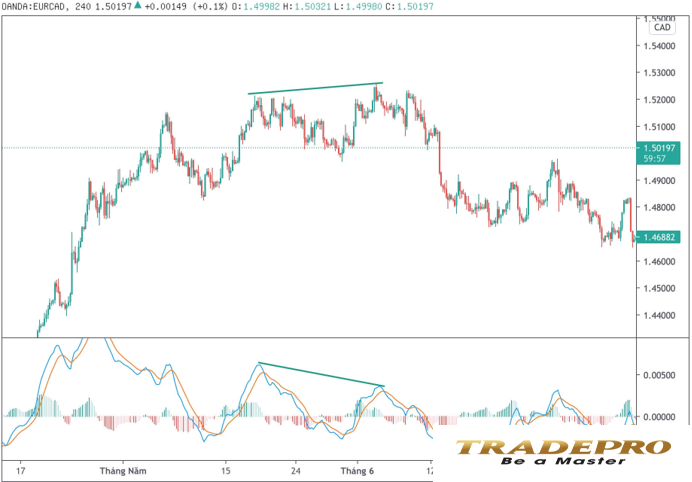Select the green trendline above price highs
Viewport: 692px width, 482px height.
click(x=315, y=88)
